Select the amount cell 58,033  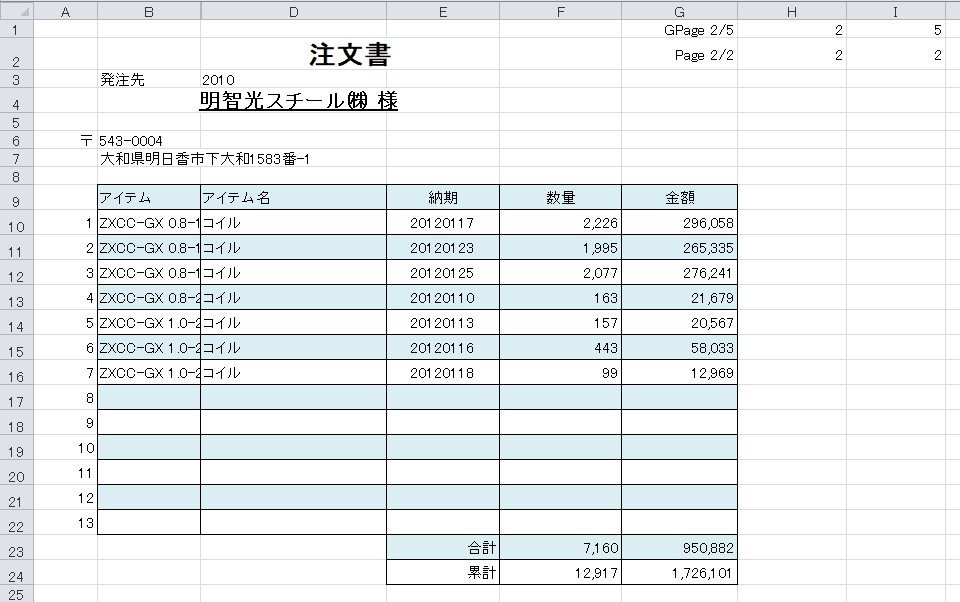click(679, 347)
